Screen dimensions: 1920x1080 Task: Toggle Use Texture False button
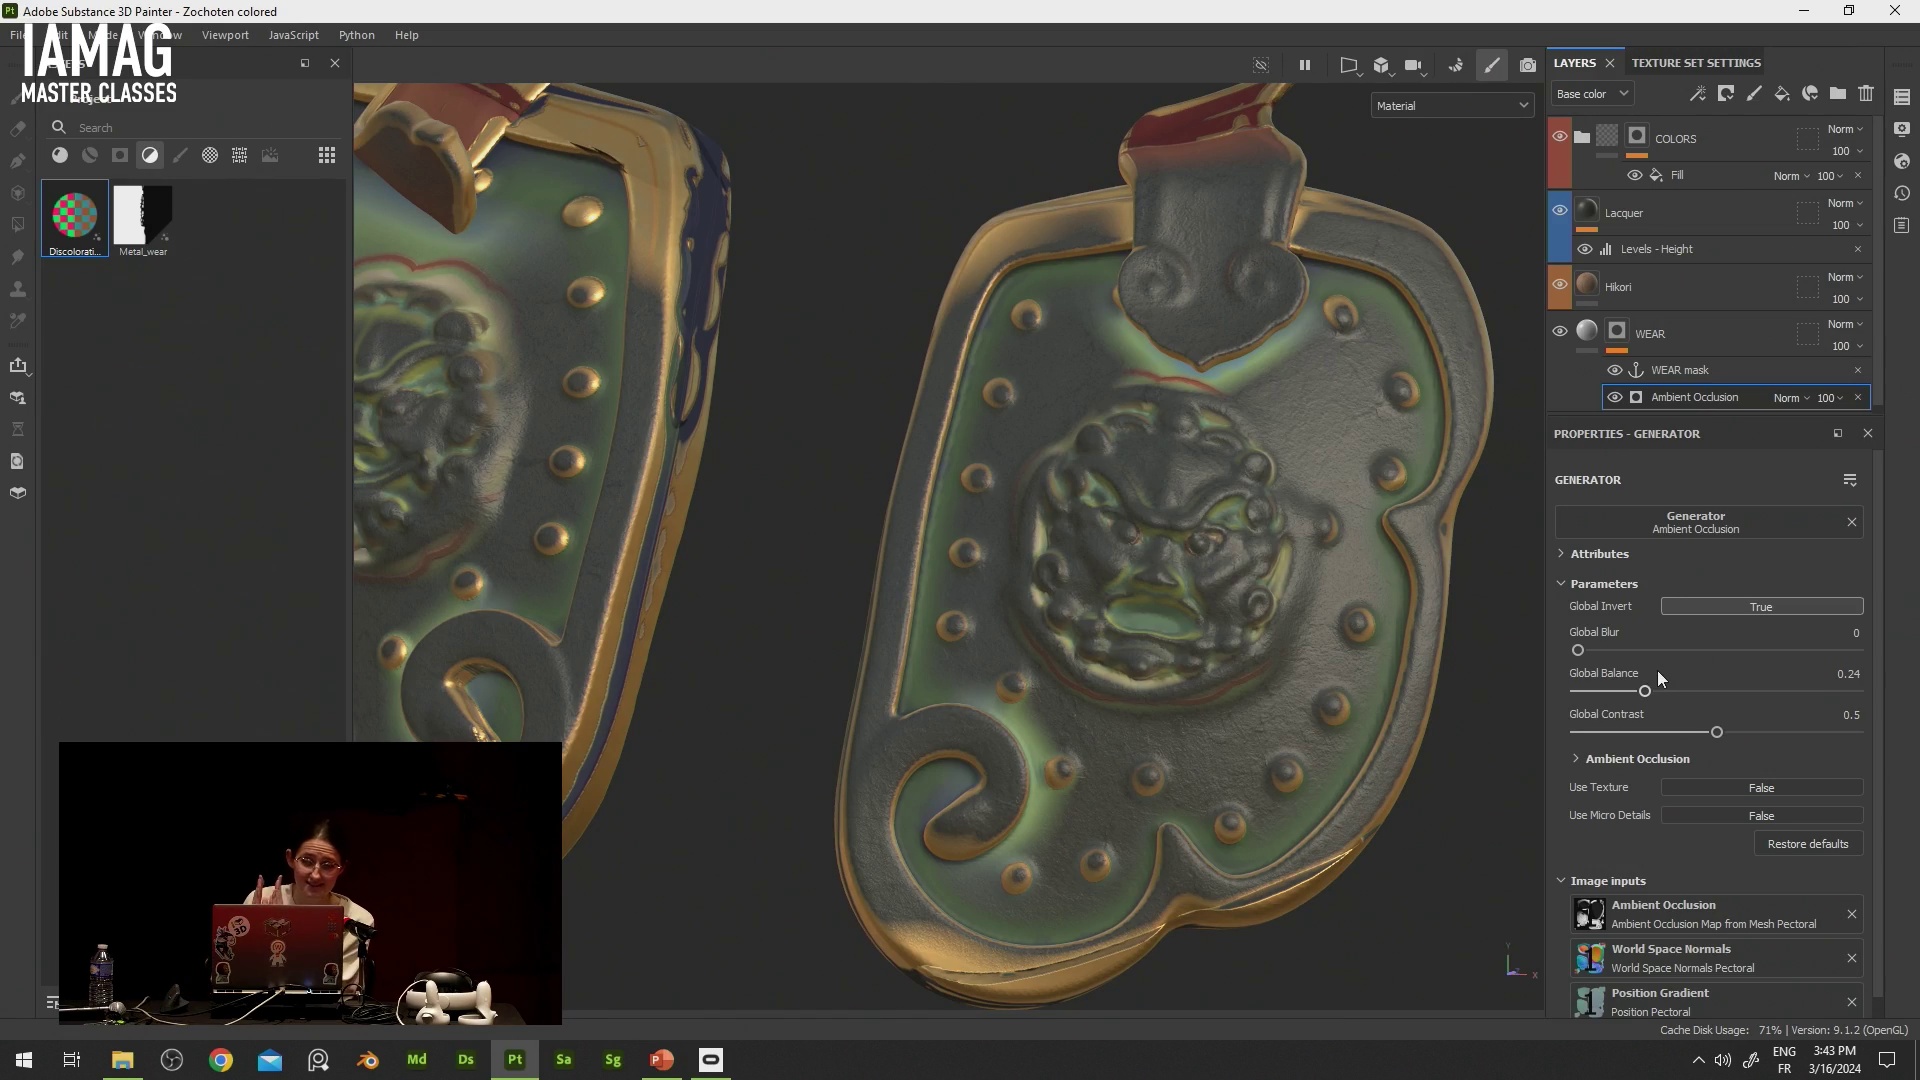click(x=1762, y=788)
